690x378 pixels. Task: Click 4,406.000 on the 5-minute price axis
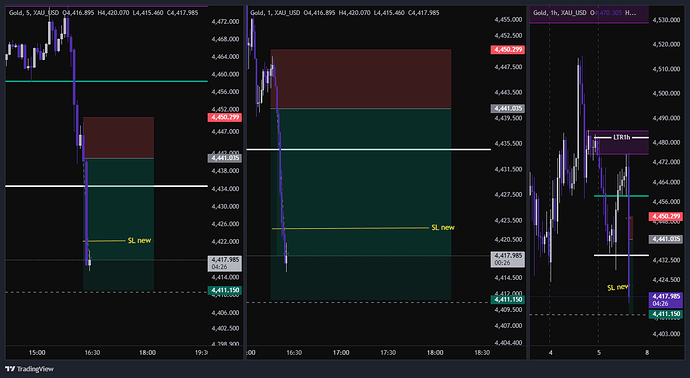pos(225,313)
